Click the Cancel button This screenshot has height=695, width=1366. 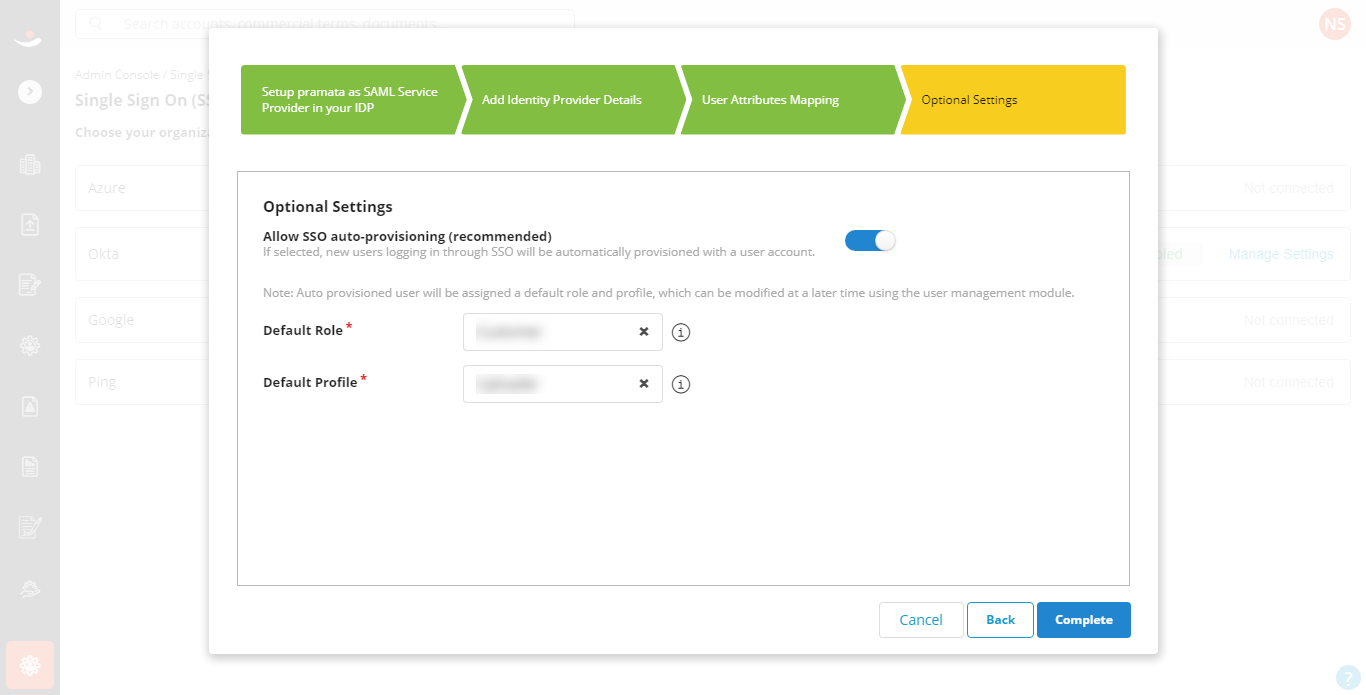coord(921,620)
